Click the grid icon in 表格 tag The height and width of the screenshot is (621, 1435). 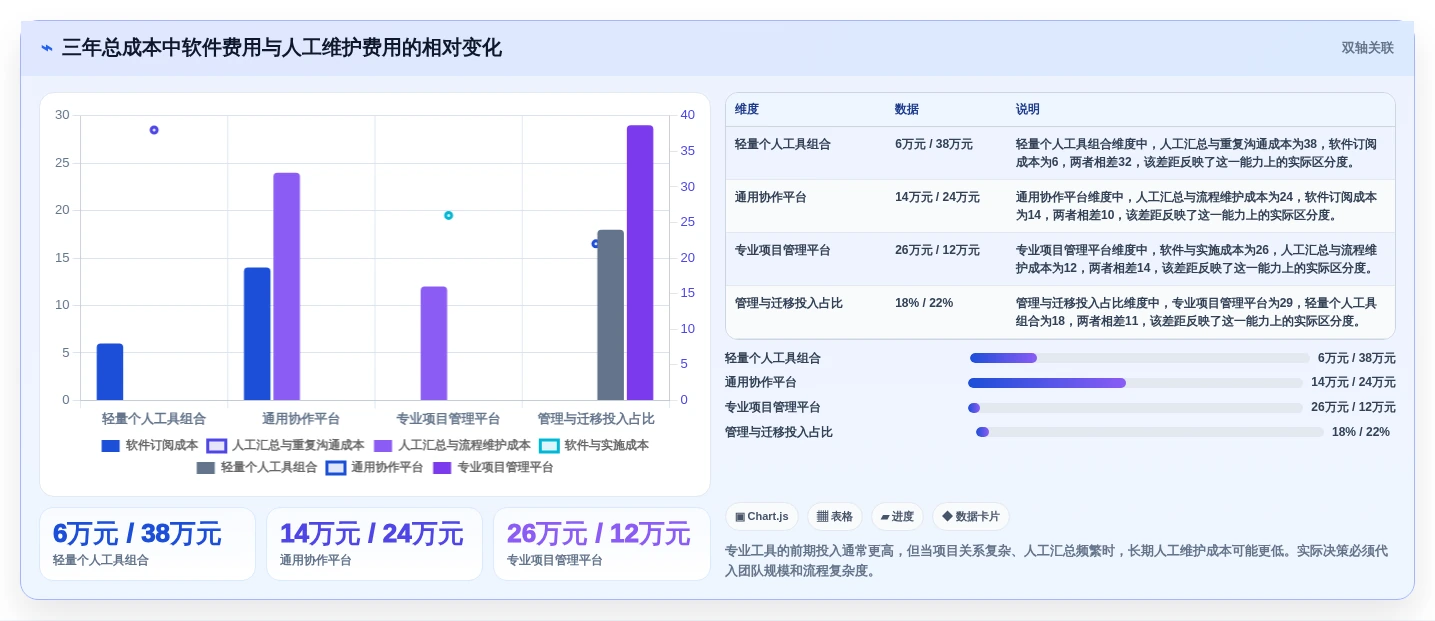click(822, 517)
